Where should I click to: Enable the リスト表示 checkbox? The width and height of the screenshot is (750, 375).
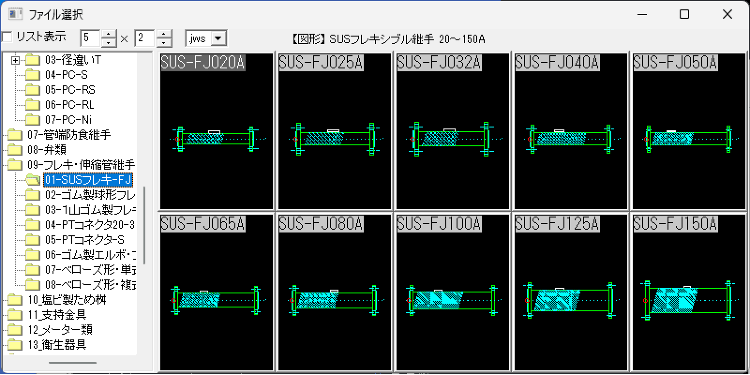click(6, 37)
